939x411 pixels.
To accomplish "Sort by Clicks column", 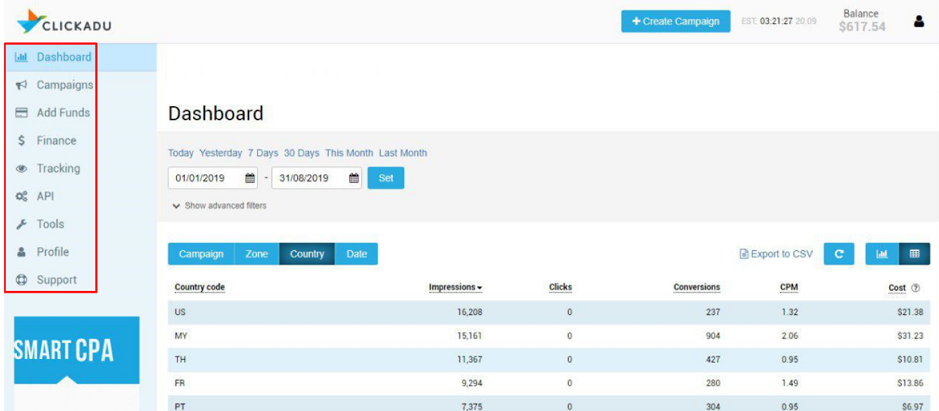I will pos(561,288).
